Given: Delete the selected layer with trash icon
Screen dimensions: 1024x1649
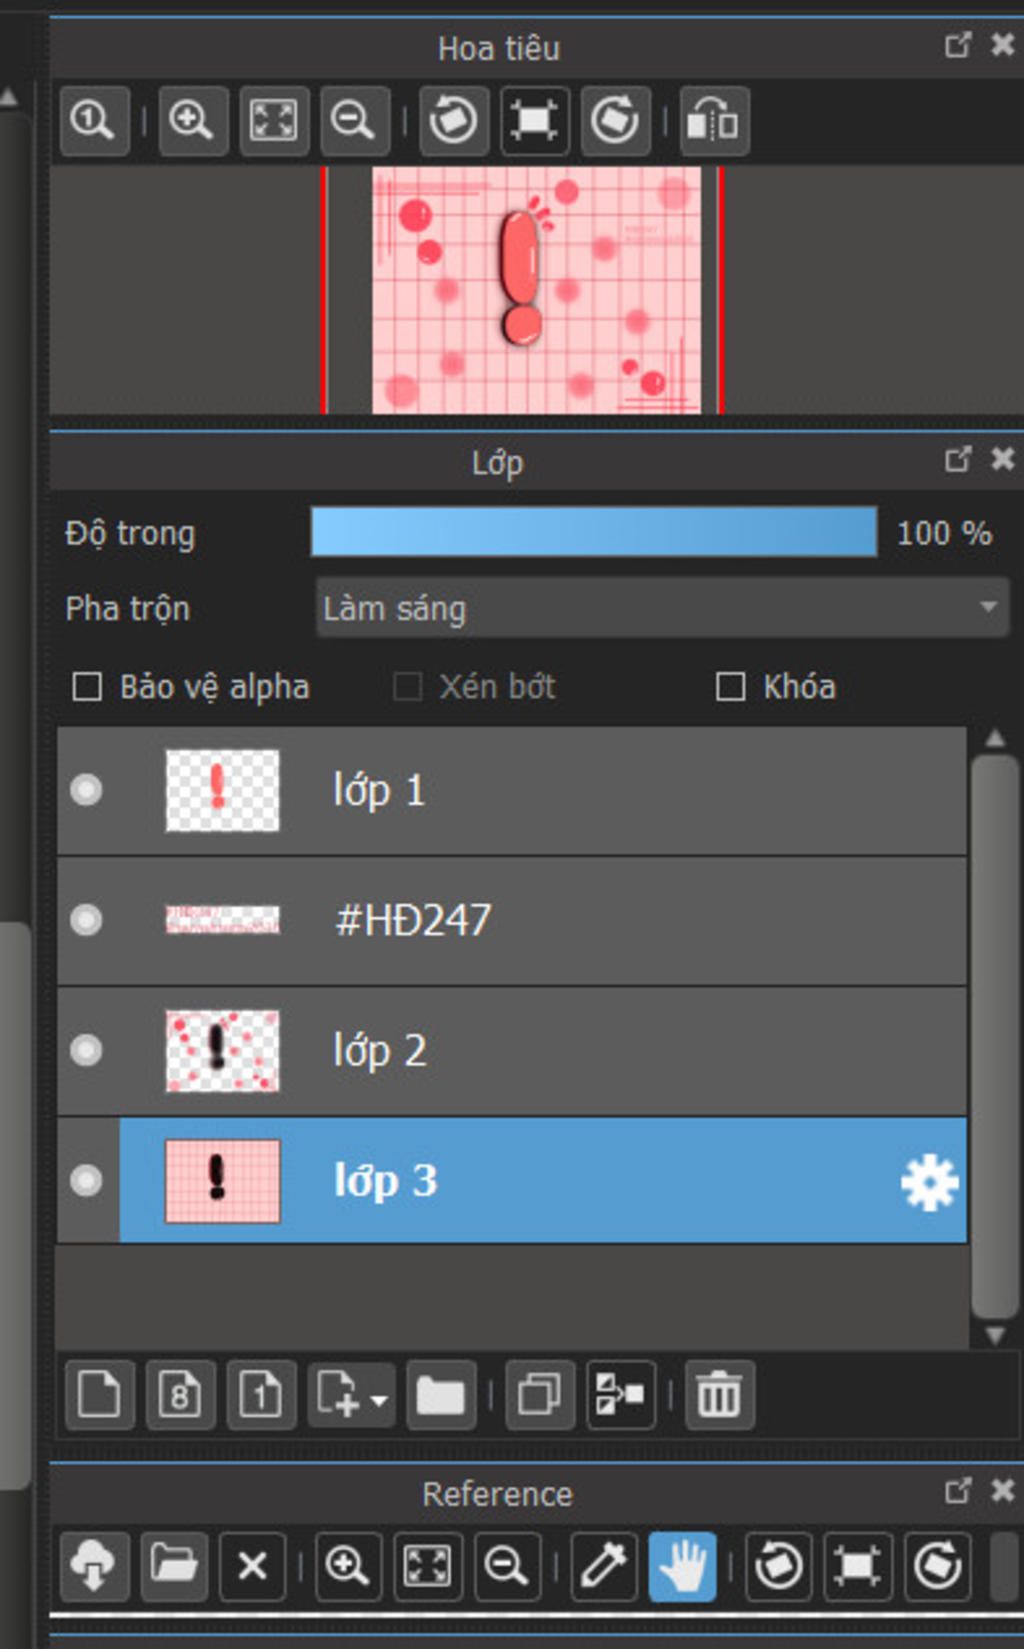Looking at the screenshot, I should [719, 1394].
